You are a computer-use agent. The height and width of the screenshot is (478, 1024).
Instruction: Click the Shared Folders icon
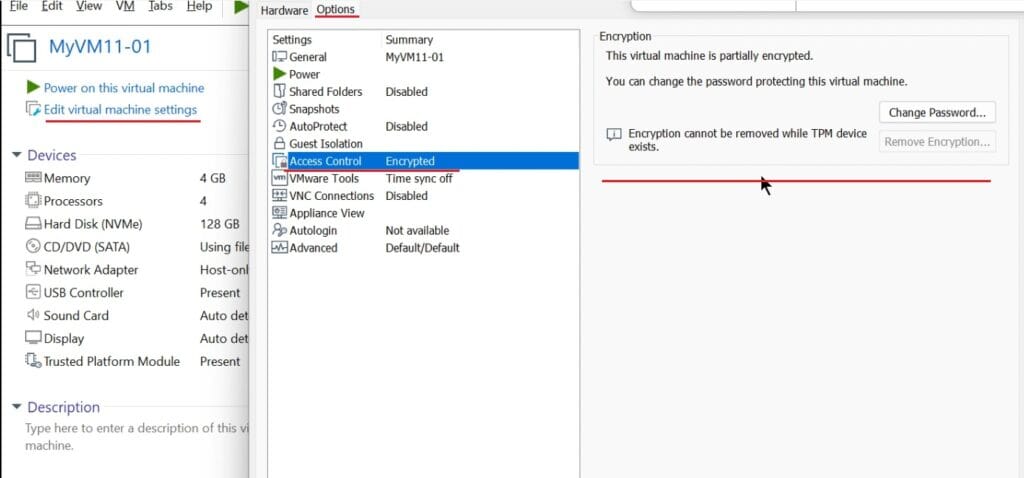[x=280, y=91]
